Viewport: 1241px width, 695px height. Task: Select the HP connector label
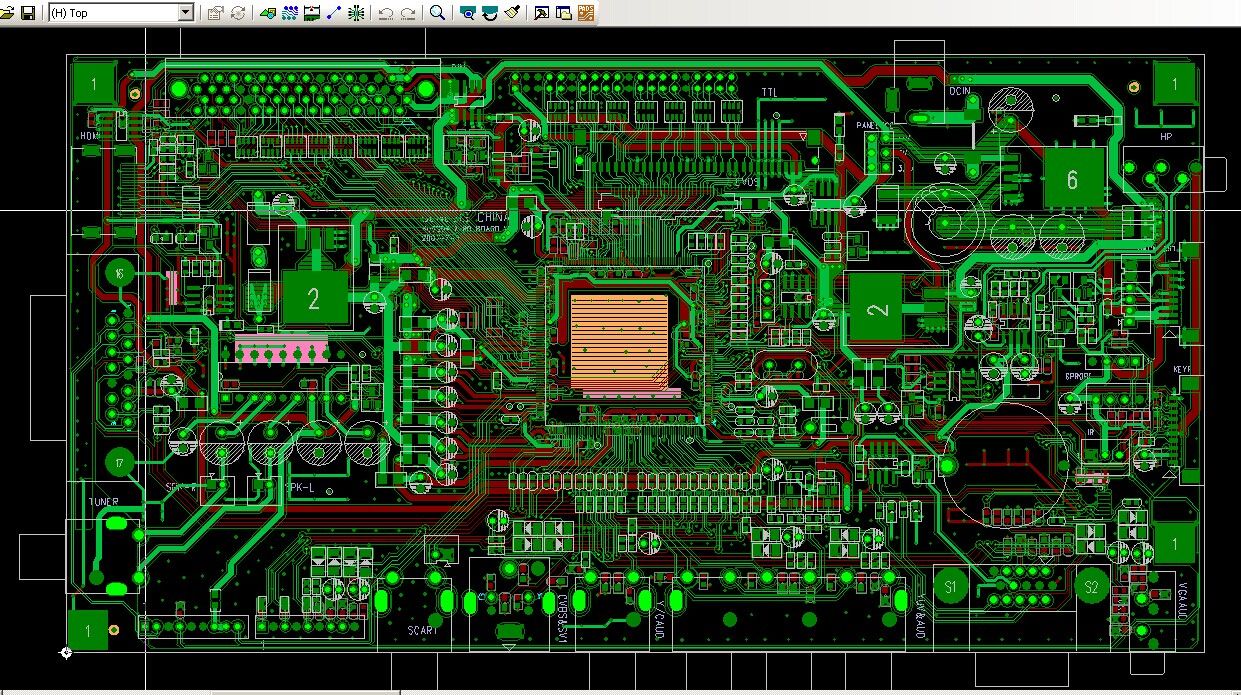click(1166, 136)
